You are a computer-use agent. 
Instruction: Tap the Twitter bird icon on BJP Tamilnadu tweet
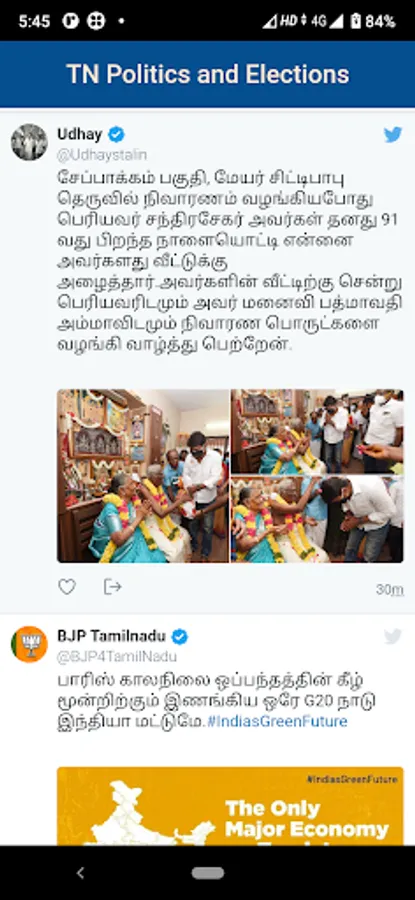pos(393,637)
